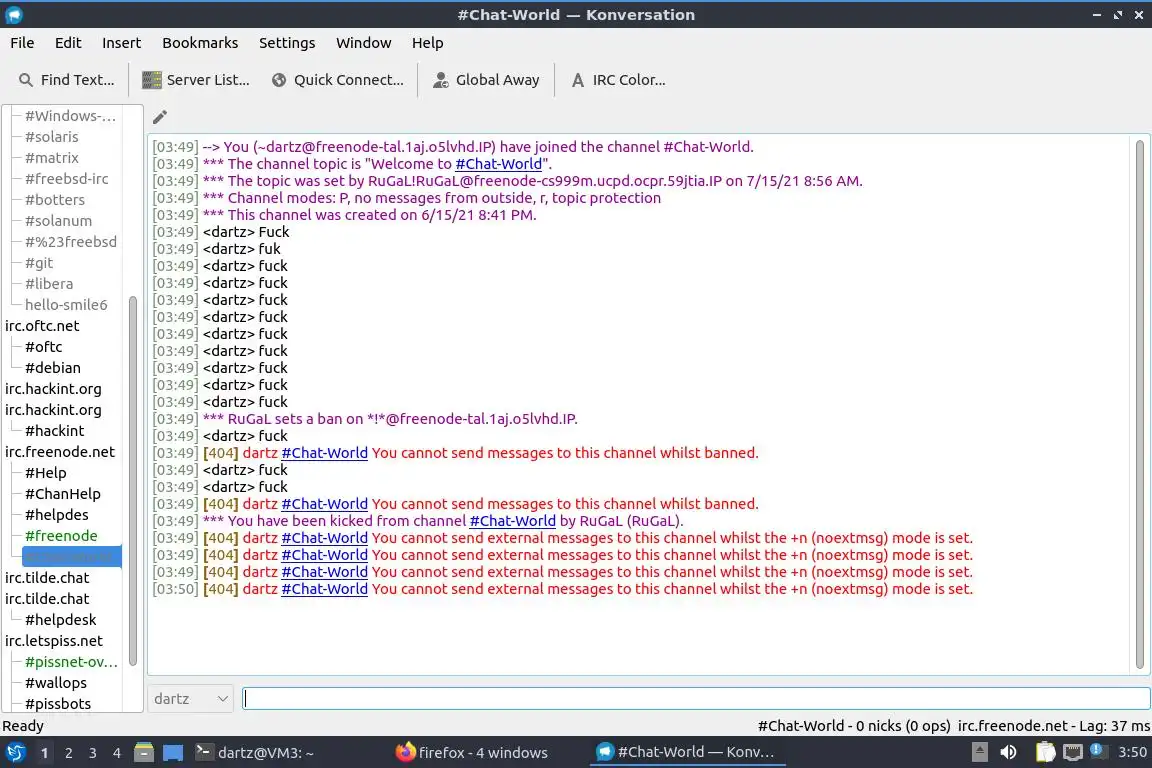
Task: Select the #git channel
Action: click(x=38, y=262)
